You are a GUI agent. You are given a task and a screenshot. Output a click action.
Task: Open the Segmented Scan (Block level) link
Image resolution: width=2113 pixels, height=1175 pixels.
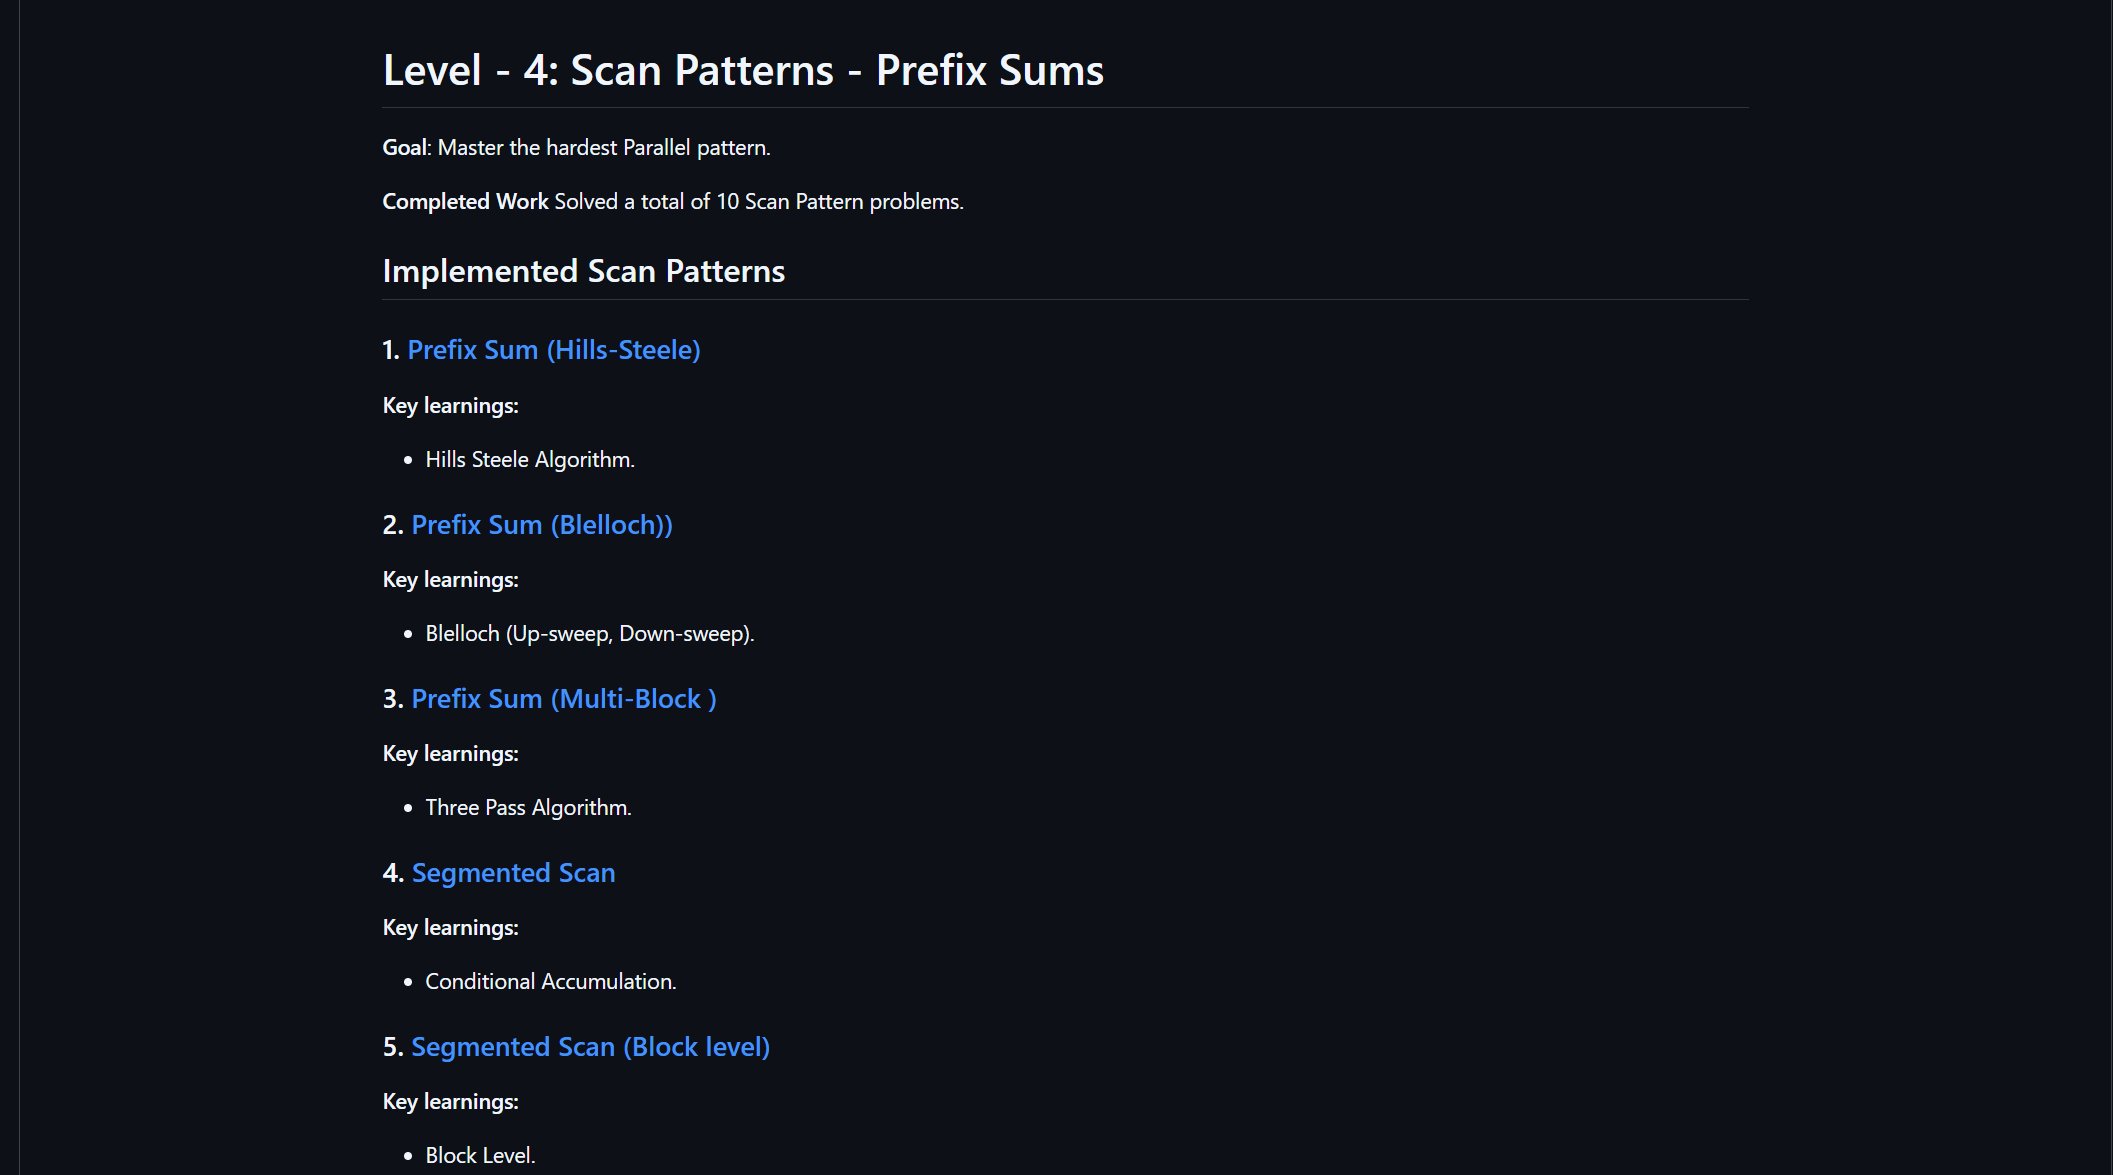[590, 1047]
